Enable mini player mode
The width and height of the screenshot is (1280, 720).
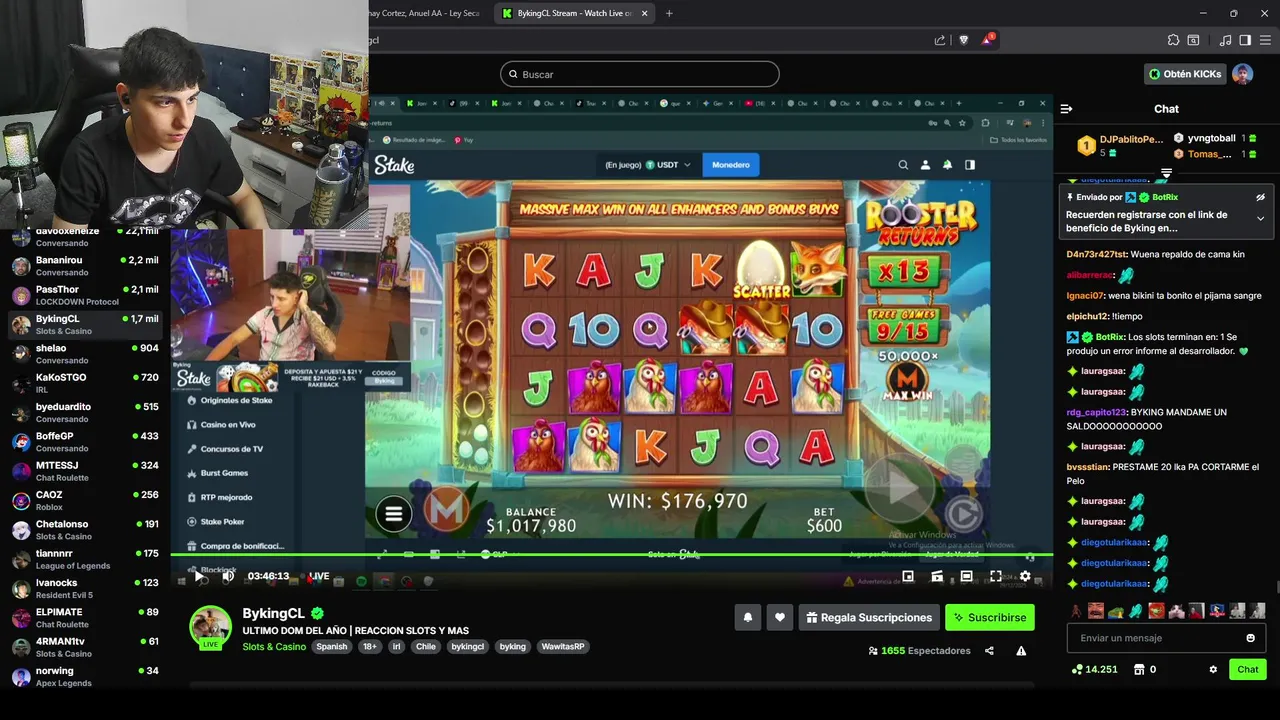pos(908,576)
